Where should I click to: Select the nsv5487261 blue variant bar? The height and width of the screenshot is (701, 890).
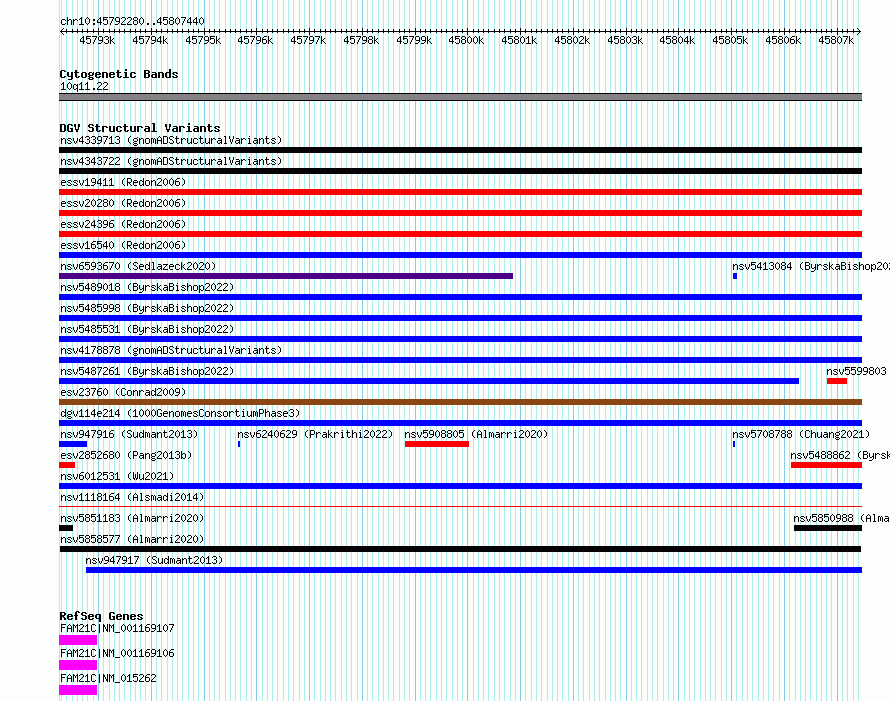coord(429,381)
